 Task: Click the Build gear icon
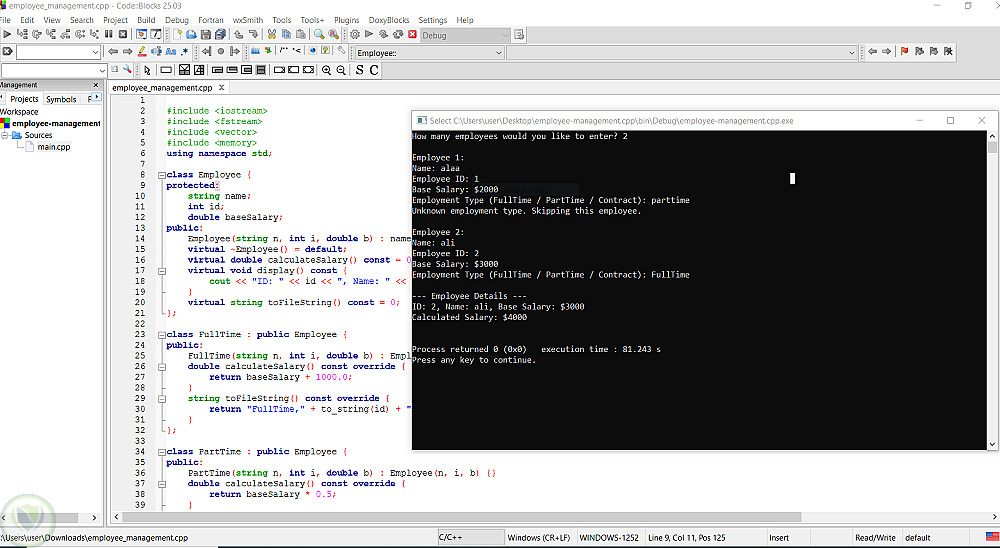point(355,35)
